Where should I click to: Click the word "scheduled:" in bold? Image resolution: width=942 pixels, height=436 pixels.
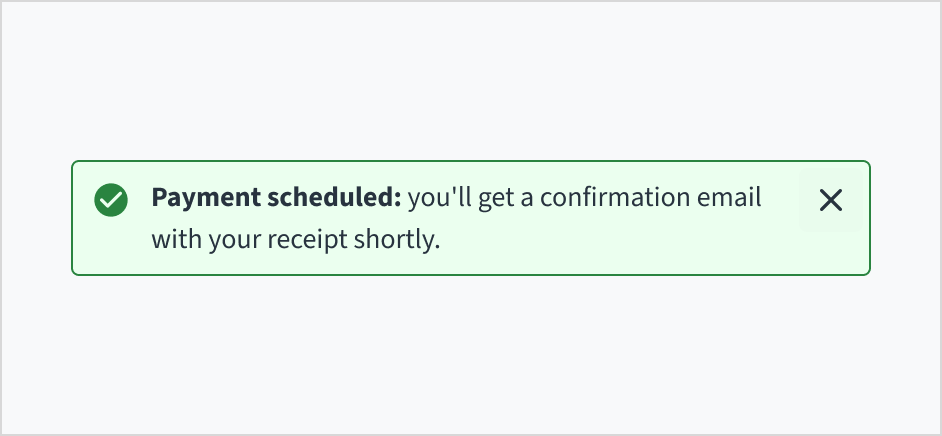tap(334, 198)
